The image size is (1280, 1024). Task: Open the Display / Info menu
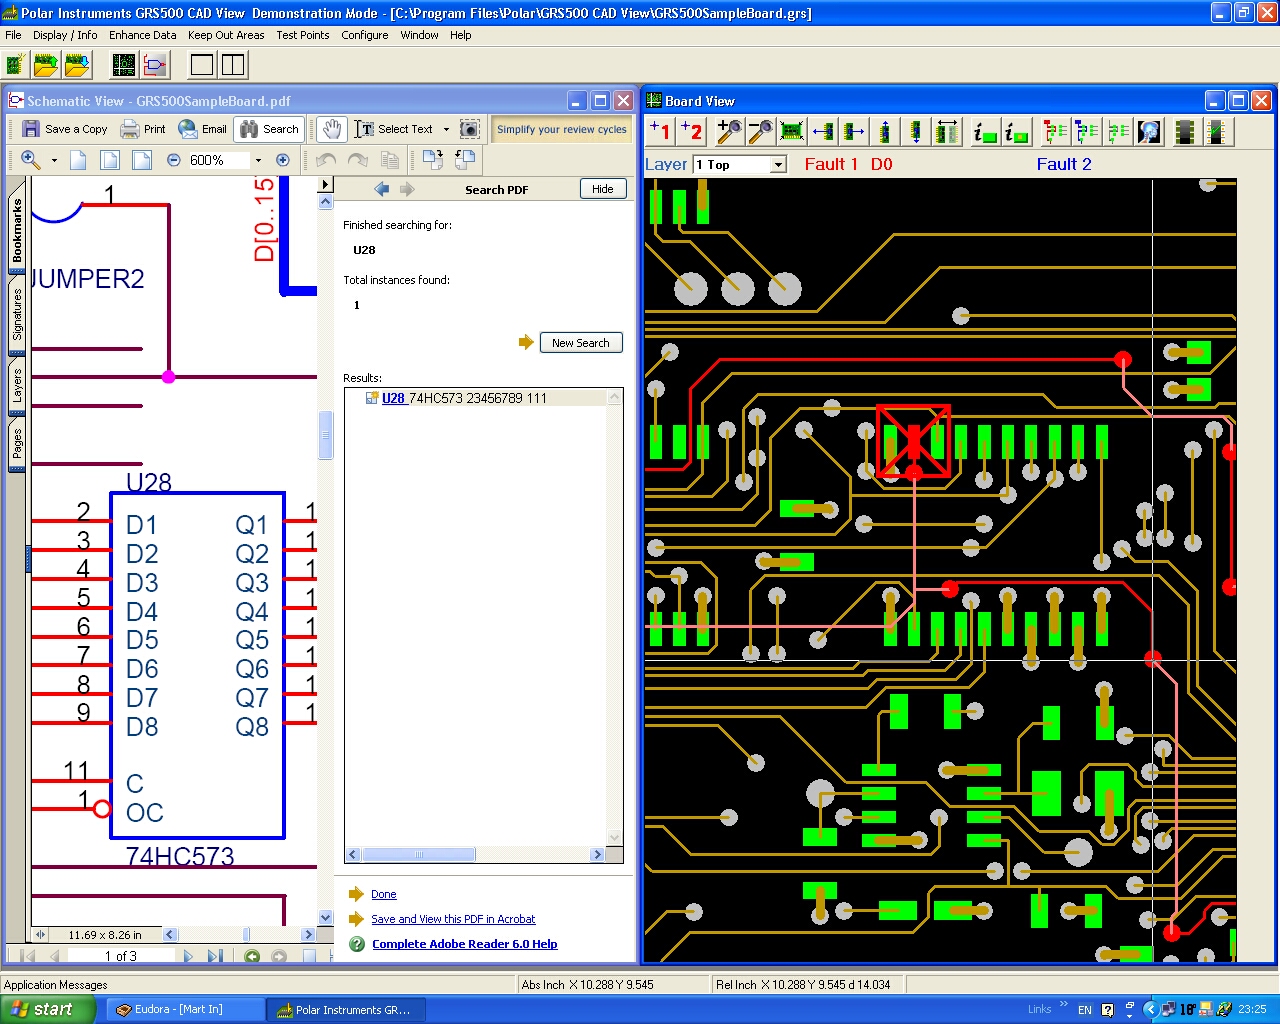(x=65, y=35)
